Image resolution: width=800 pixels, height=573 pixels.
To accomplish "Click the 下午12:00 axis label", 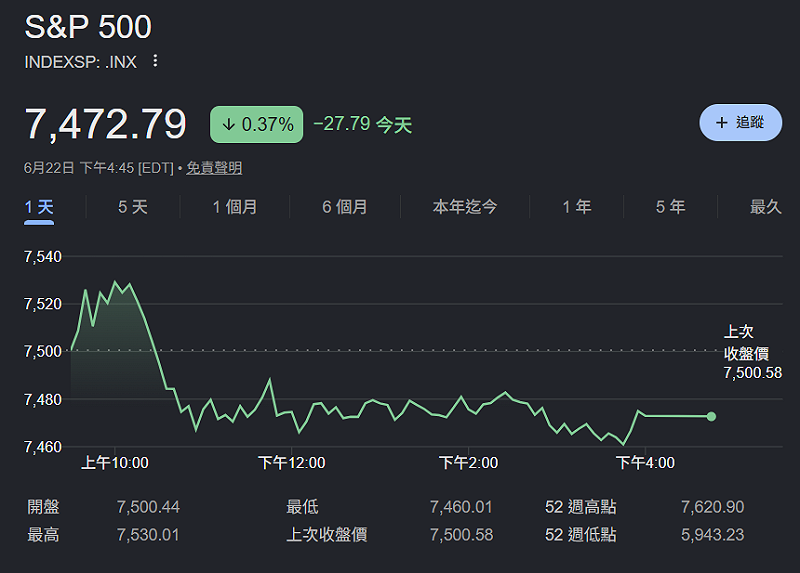I will [x=292, y=463].
